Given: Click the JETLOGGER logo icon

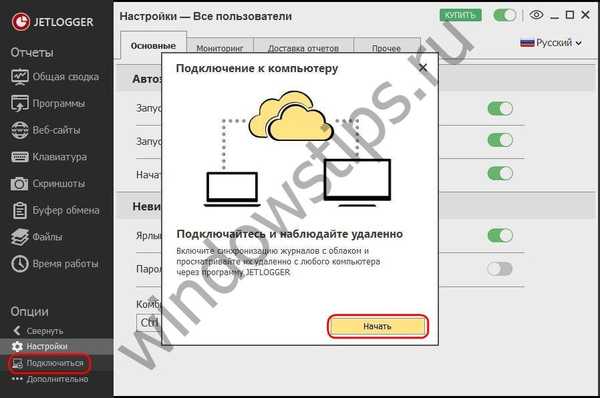Looking at the screenshot, I should [20, 22].
